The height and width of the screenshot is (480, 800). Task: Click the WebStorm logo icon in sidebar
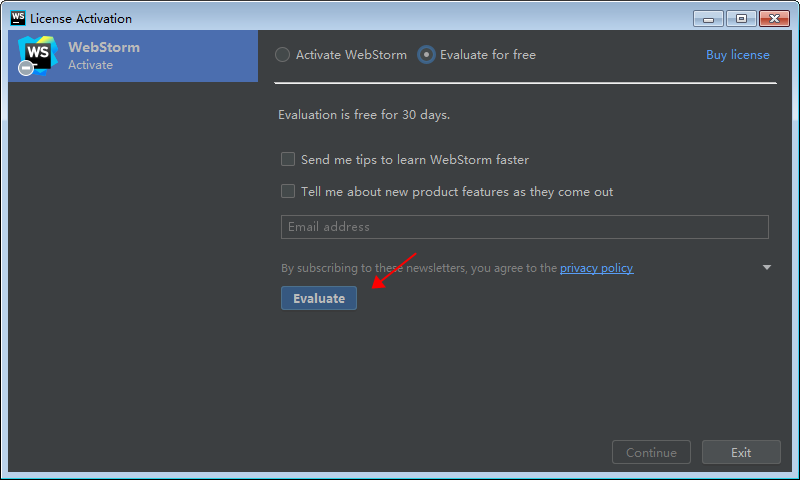[37, 55]
